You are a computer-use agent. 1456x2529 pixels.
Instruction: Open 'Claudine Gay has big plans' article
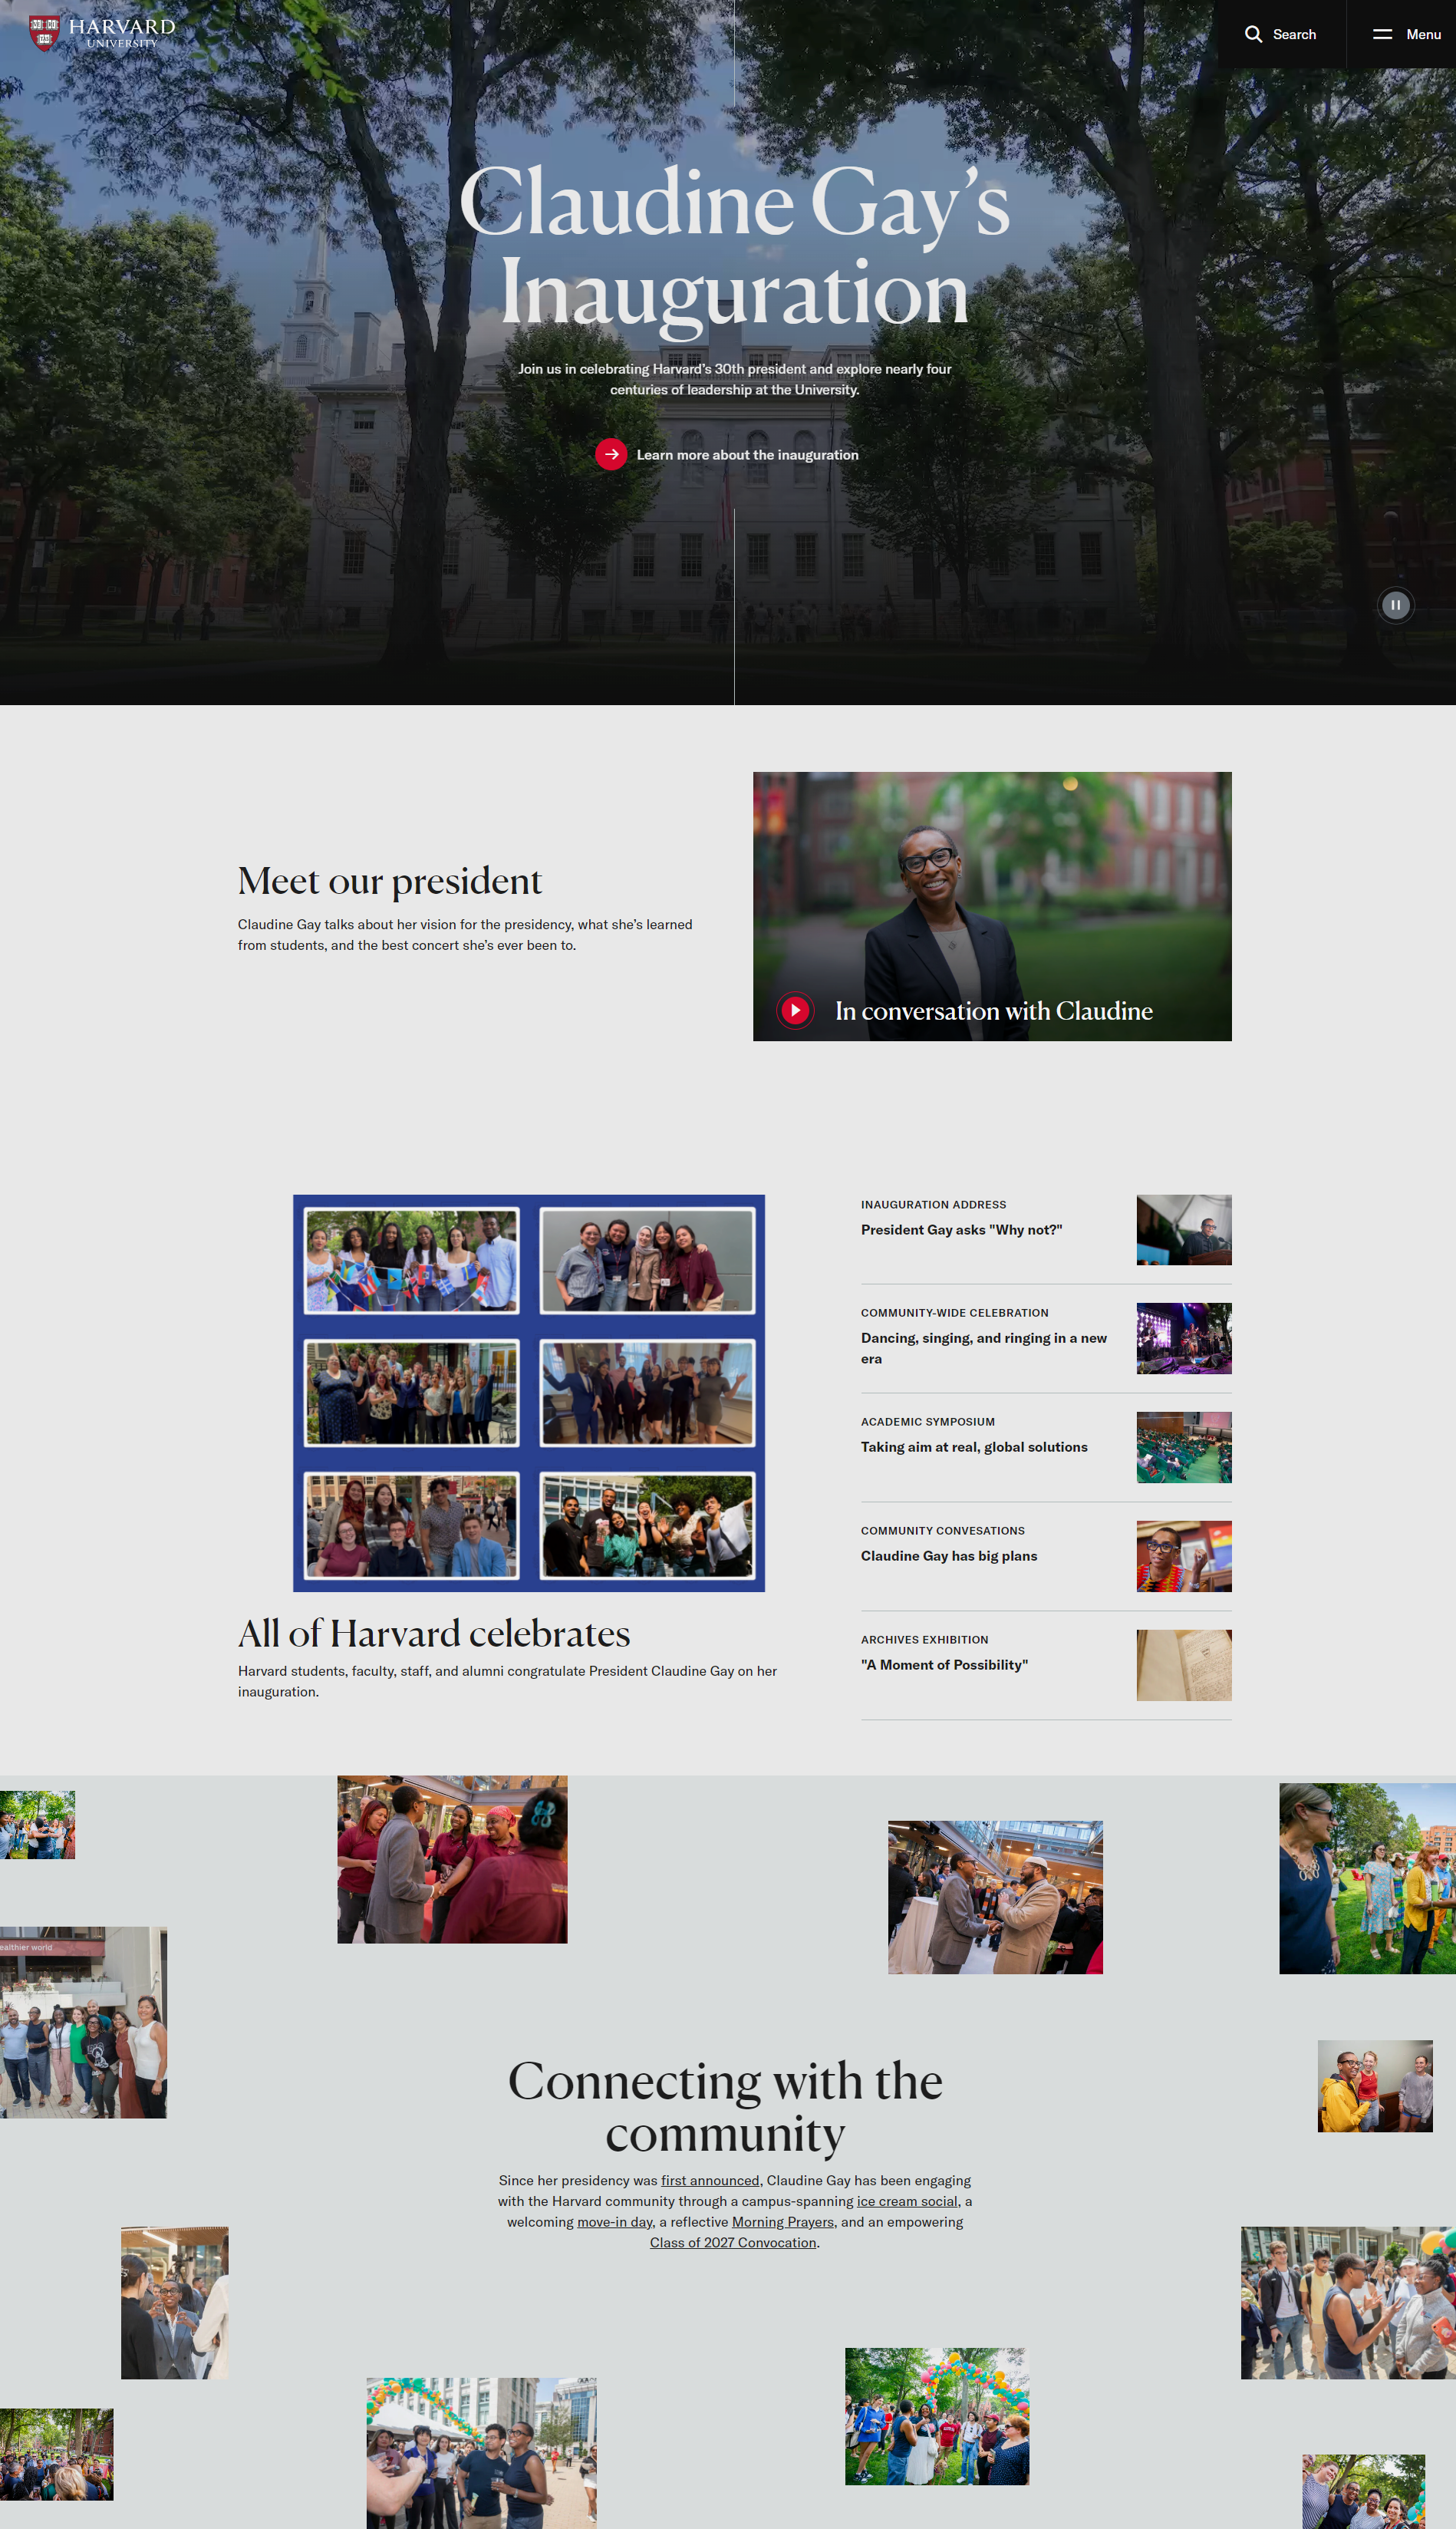click(x=949, y=1556)
